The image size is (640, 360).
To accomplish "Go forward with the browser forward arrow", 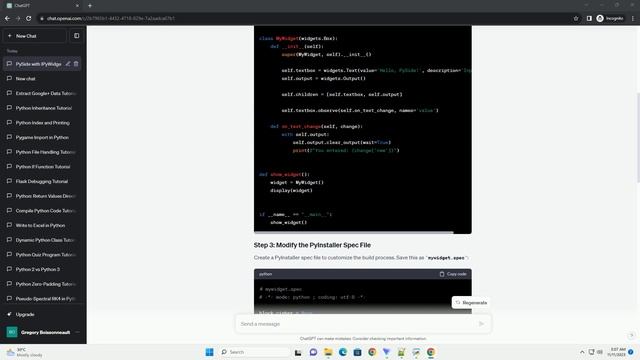I will [x=18, y=18].
